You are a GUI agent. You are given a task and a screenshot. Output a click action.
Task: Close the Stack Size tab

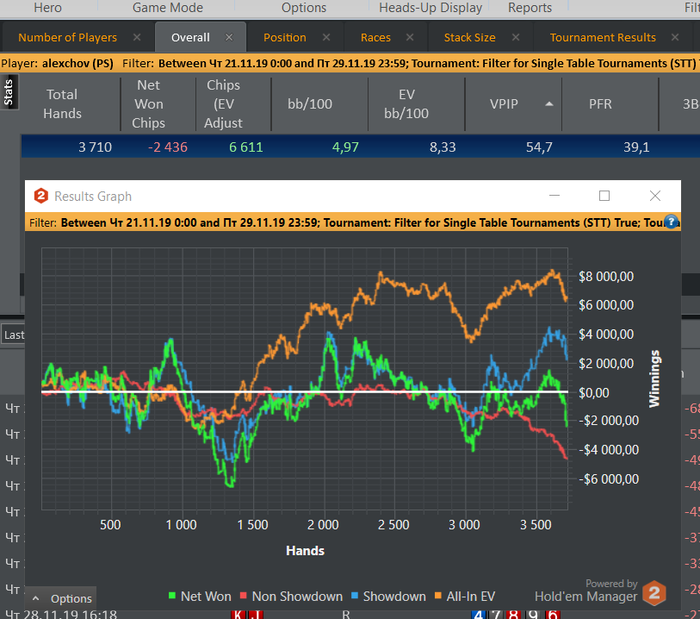pyautogui.click(x=516, y=37)
